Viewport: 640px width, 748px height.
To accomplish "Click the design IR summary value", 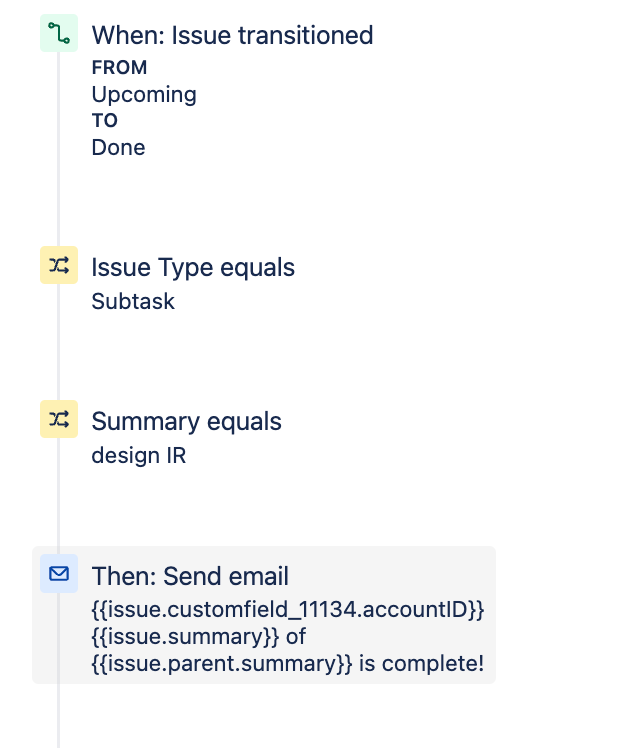I will tap(139, 456).
